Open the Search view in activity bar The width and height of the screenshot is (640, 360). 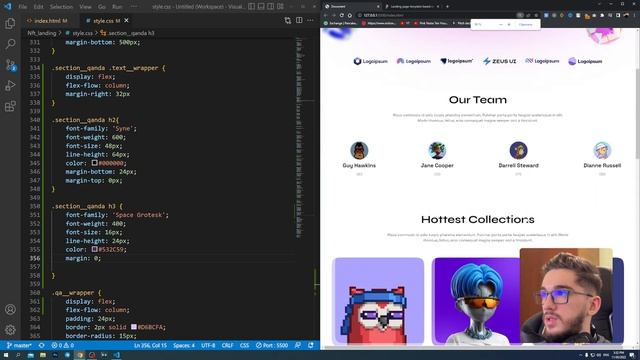point(10,44)
